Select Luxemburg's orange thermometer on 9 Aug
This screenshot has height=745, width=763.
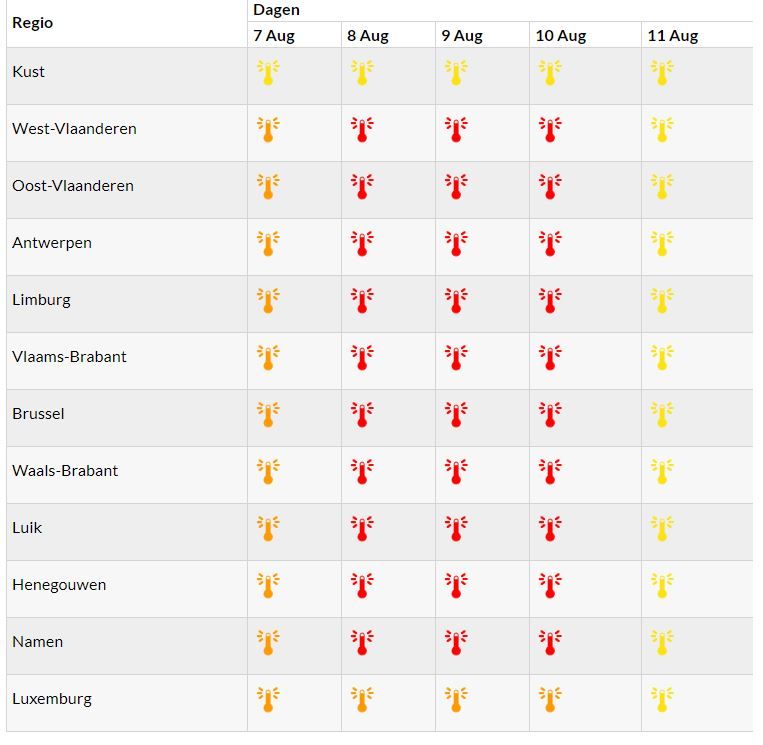[x=455, y=700]
